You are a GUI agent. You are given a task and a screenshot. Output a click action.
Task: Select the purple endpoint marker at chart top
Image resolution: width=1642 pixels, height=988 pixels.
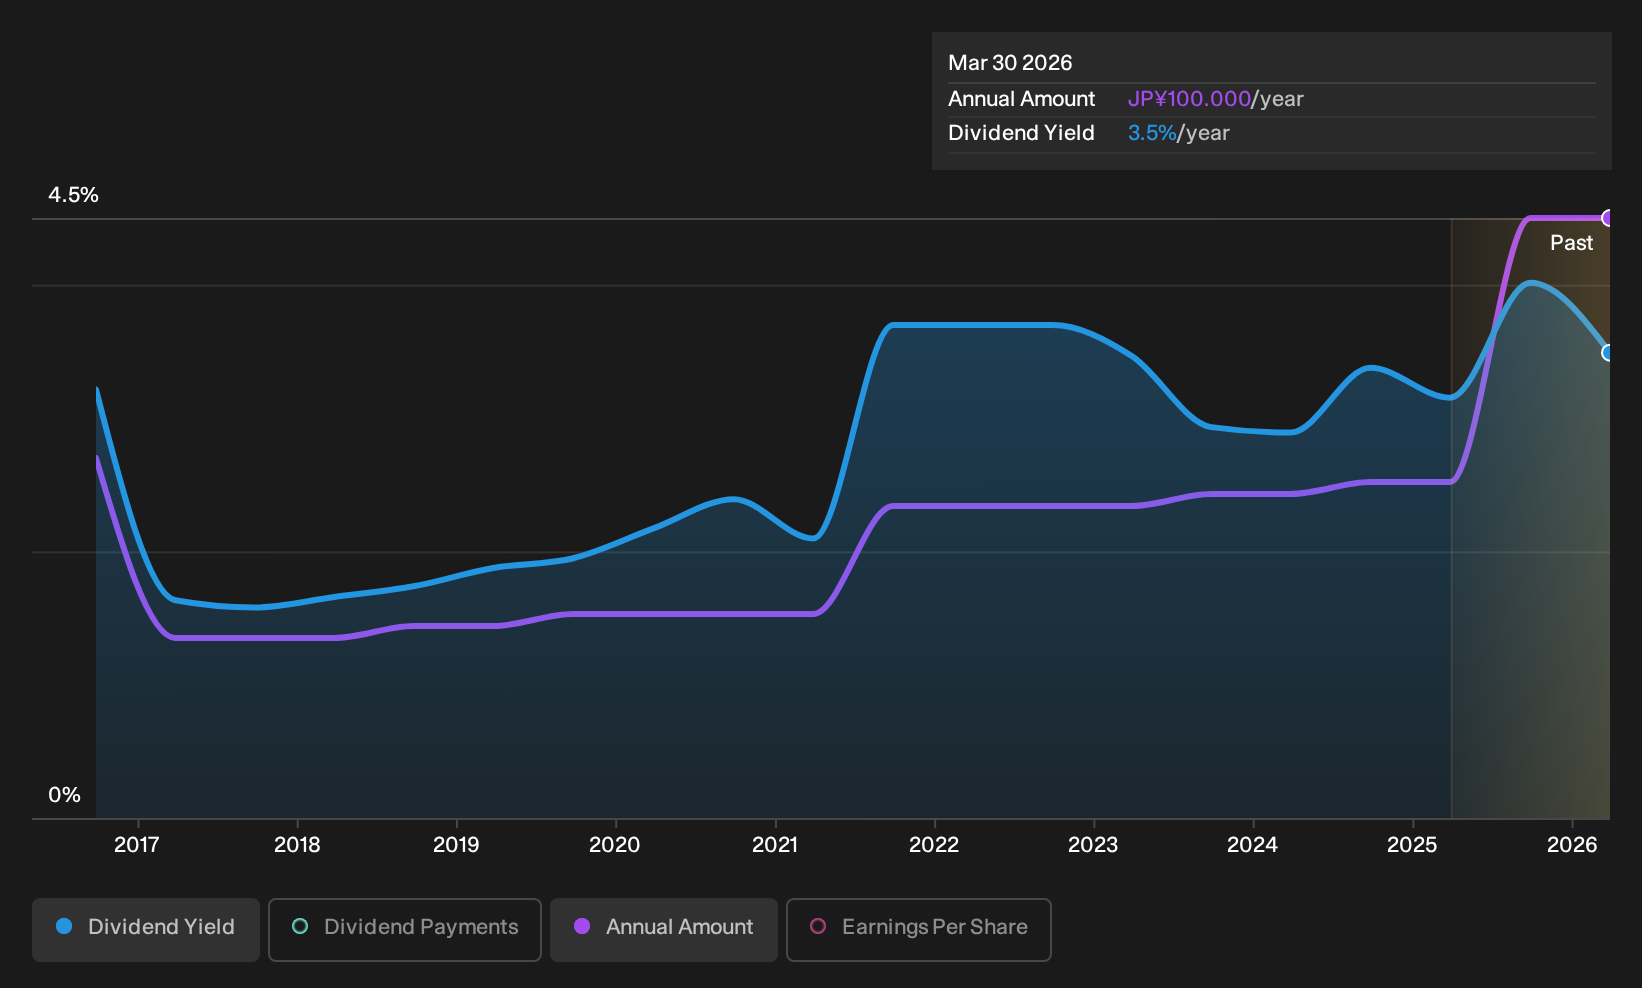click(1607, 218)
